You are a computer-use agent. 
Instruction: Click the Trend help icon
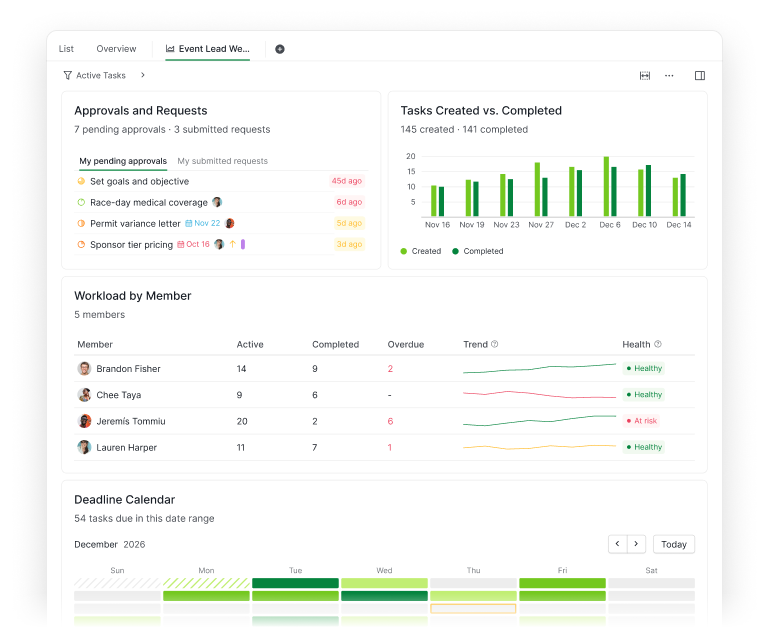pyautogui.click(x=495, y=344)
